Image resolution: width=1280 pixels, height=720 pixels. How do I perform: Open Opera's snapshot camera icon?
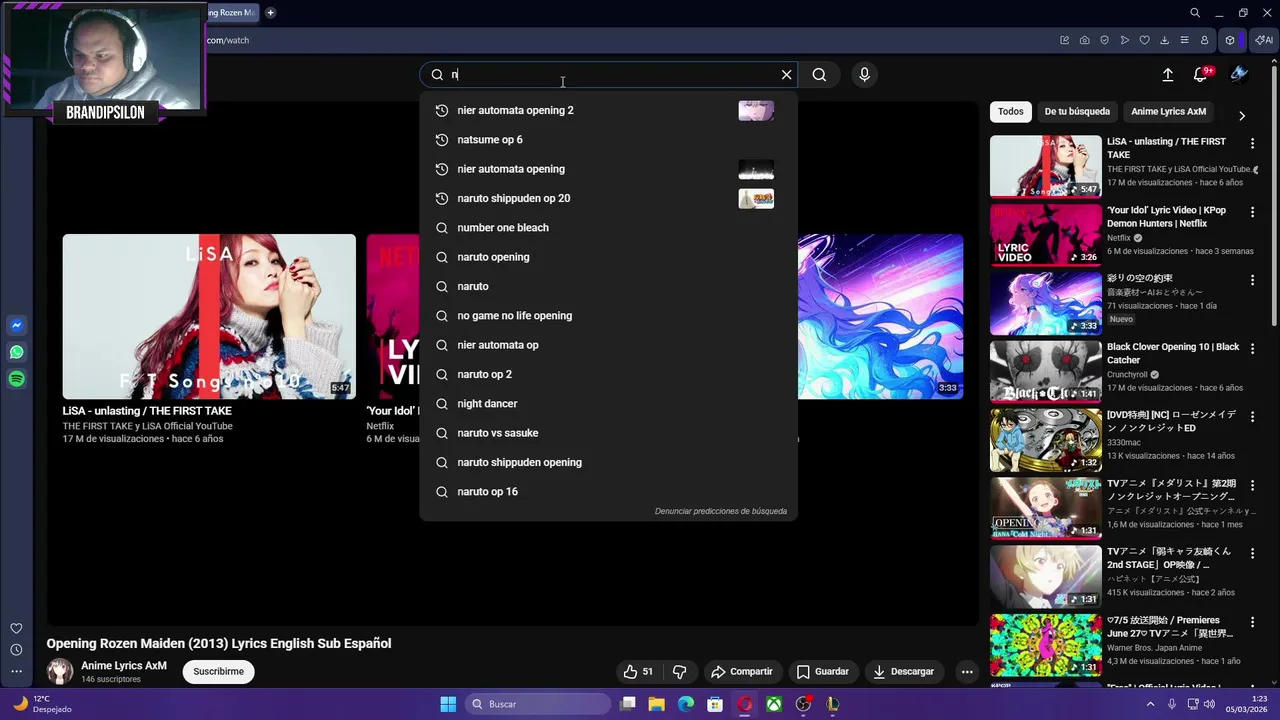pyautogui.click(x=1084, y=40)
